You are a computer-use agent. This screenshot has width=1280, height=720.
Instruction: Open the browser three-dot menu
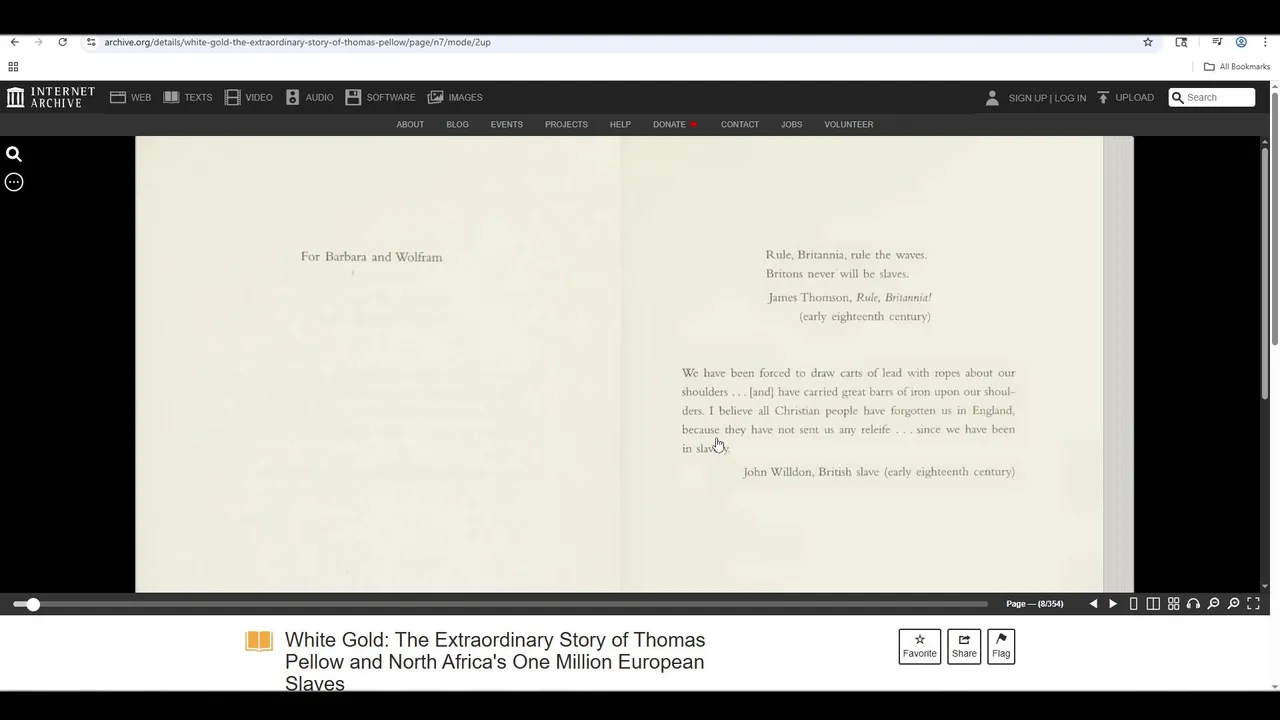tap(1265, 42)
